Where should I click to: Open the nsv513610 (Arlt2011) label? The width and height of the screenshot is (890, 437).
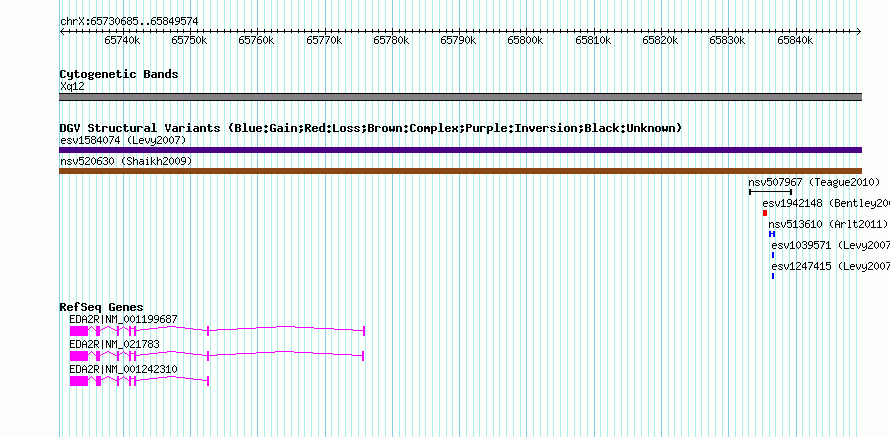click(x=828, y=224)
